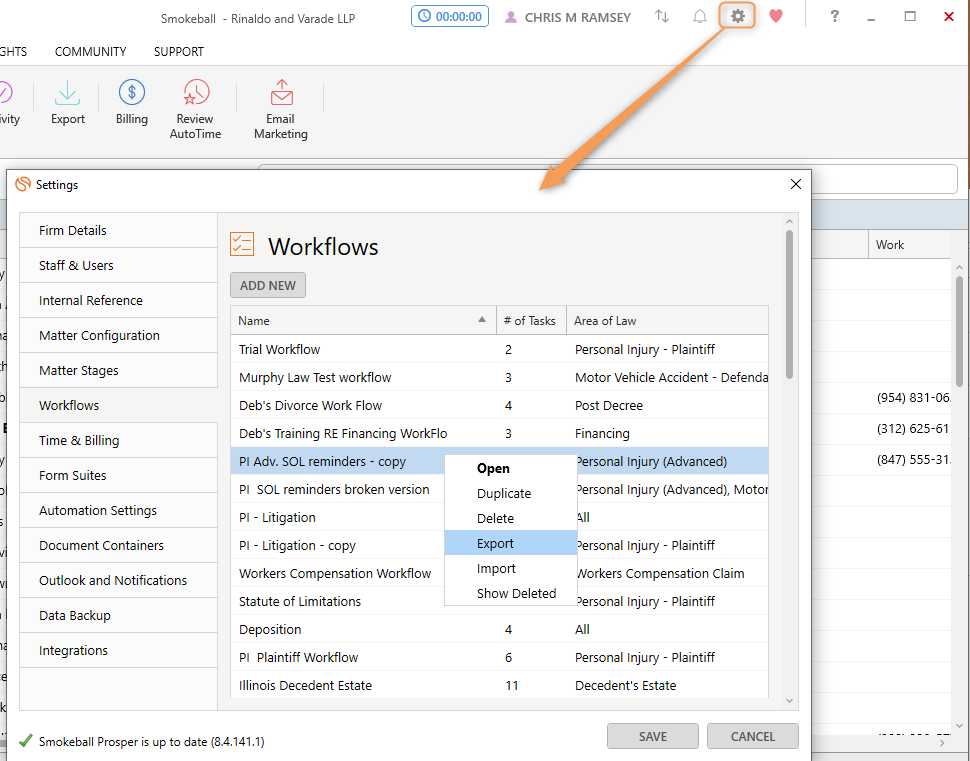
Task: Open the Settings gear icon
Action: pos(737,16)
